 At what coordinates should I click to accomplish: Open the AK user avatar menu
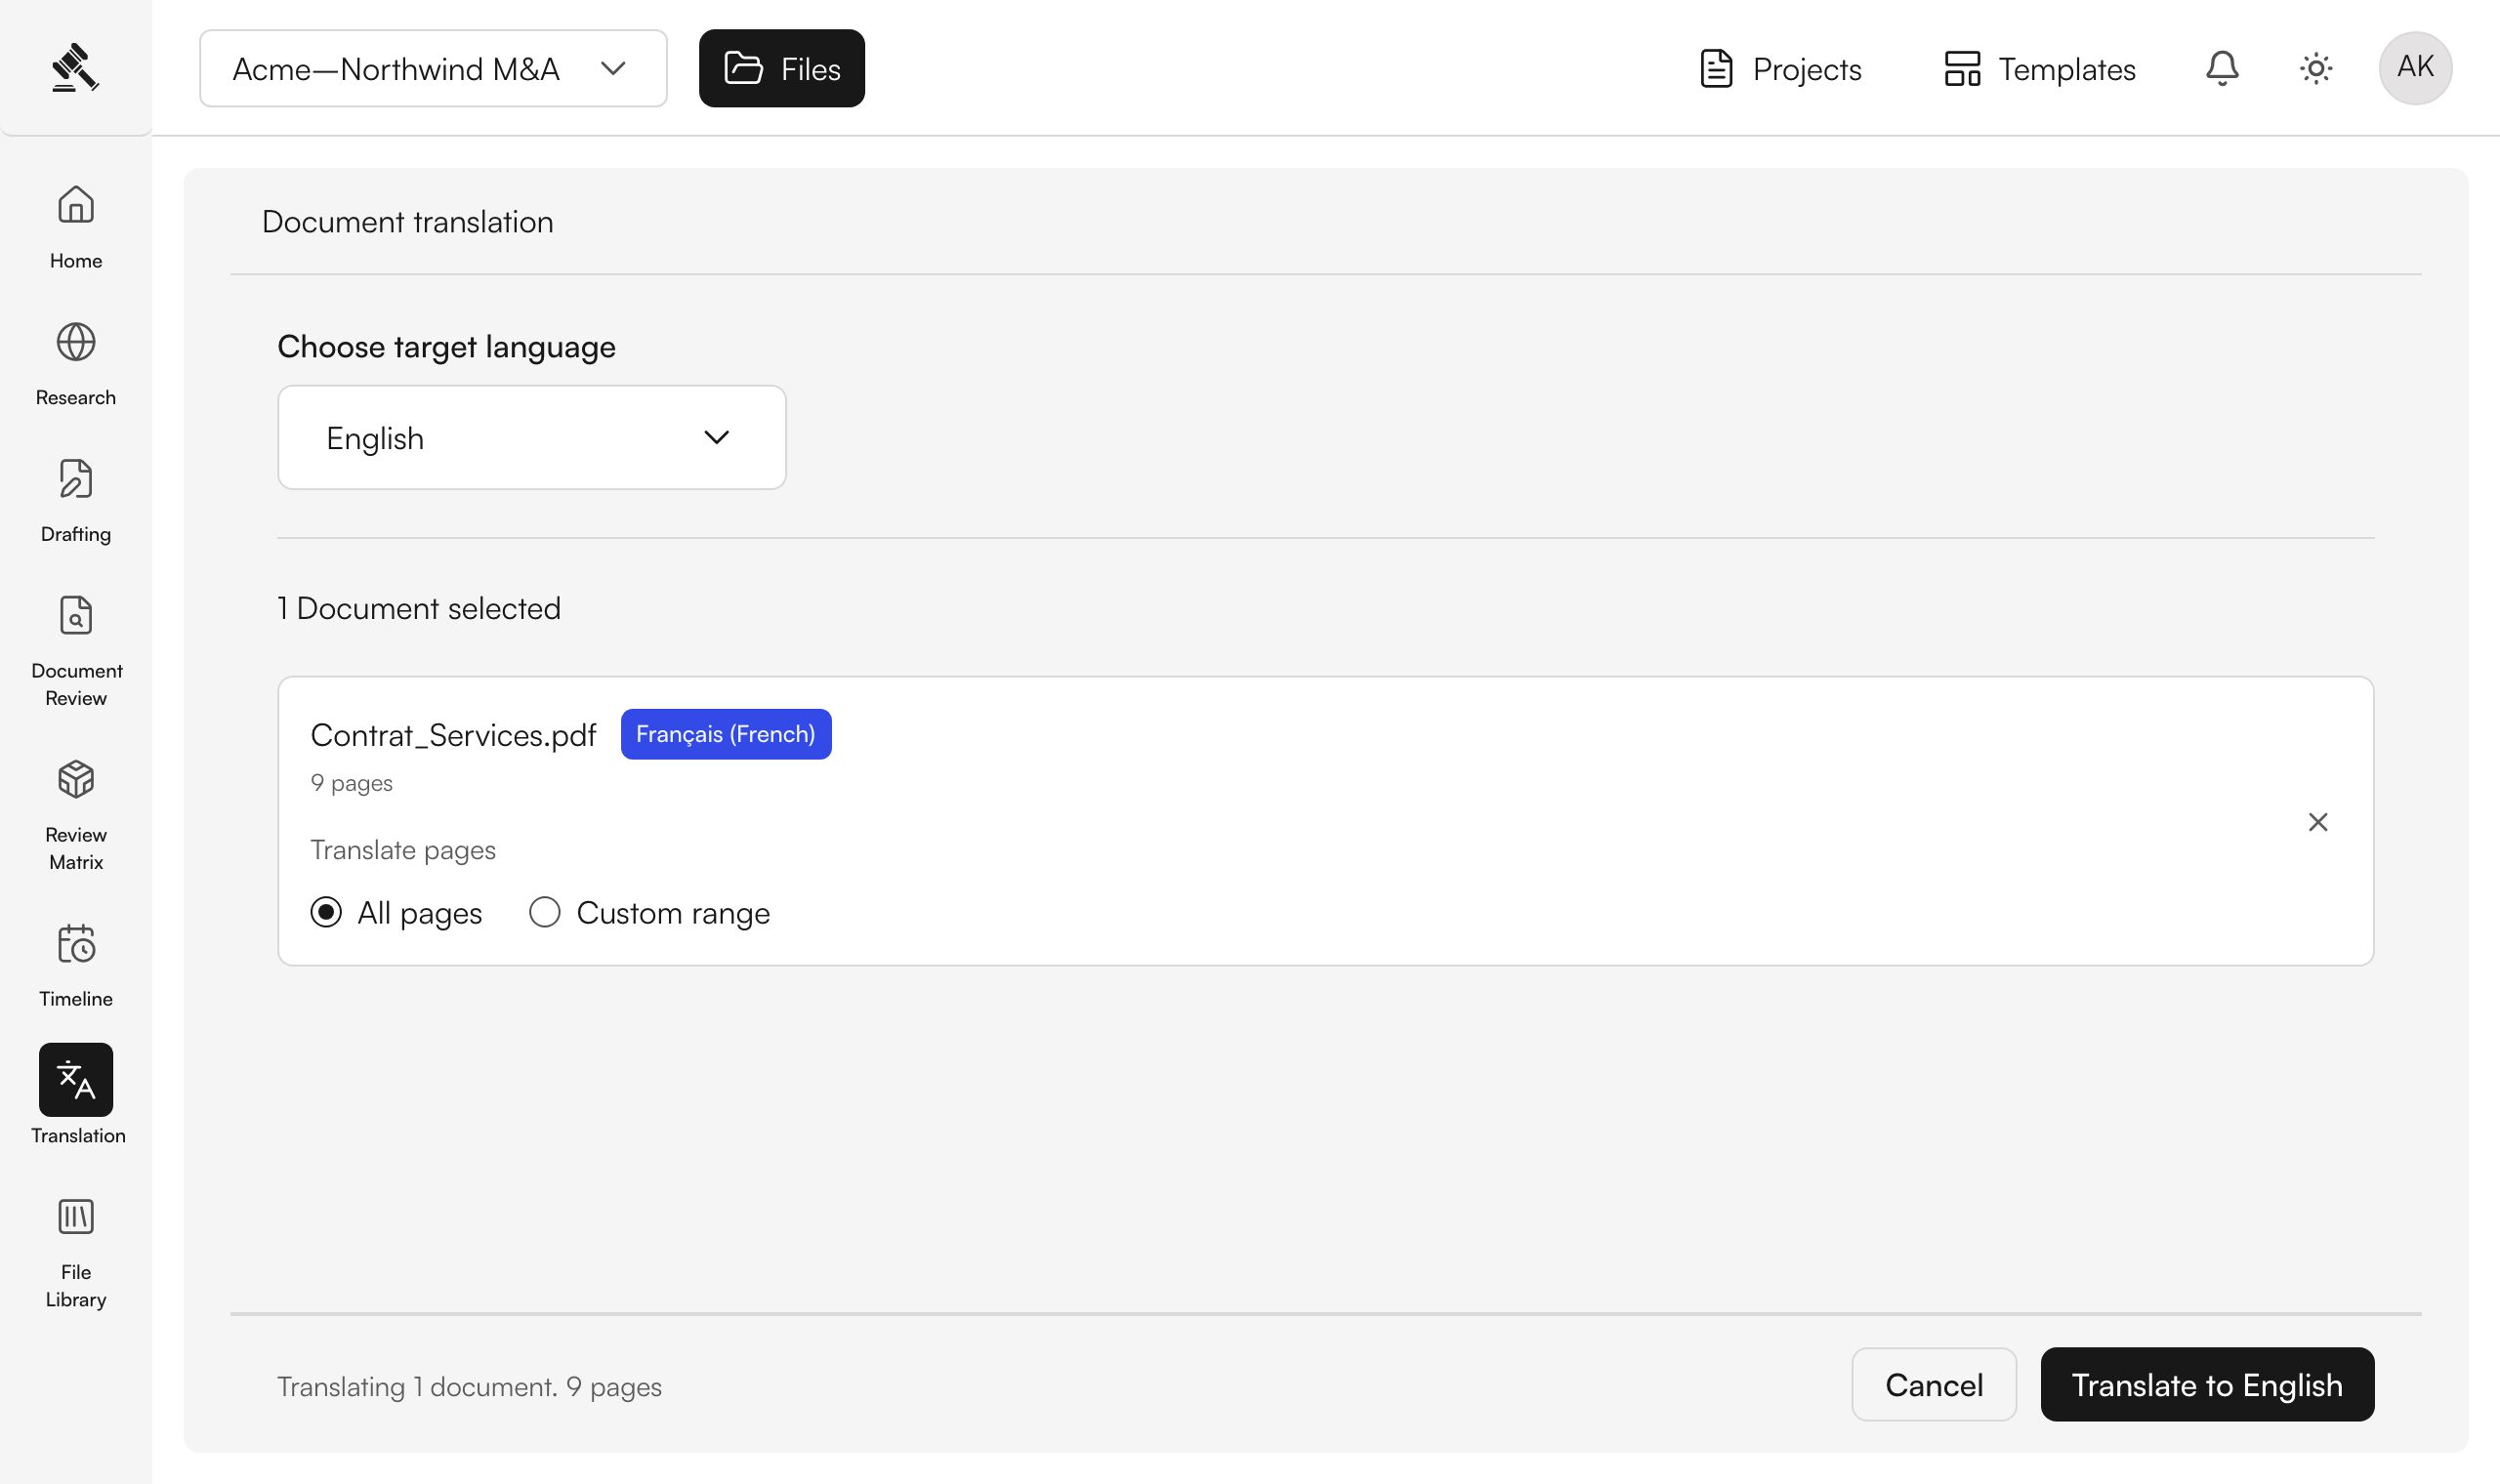[x=2415, y=68]
